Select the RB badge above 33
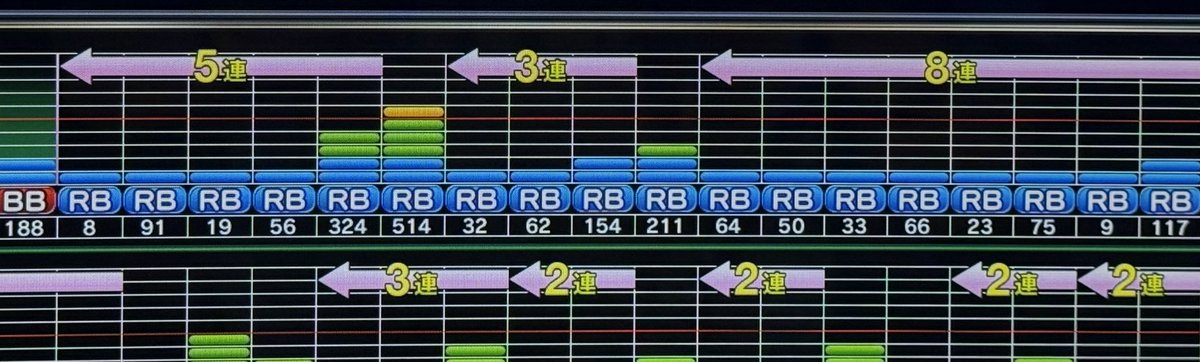 coord(856,201)
